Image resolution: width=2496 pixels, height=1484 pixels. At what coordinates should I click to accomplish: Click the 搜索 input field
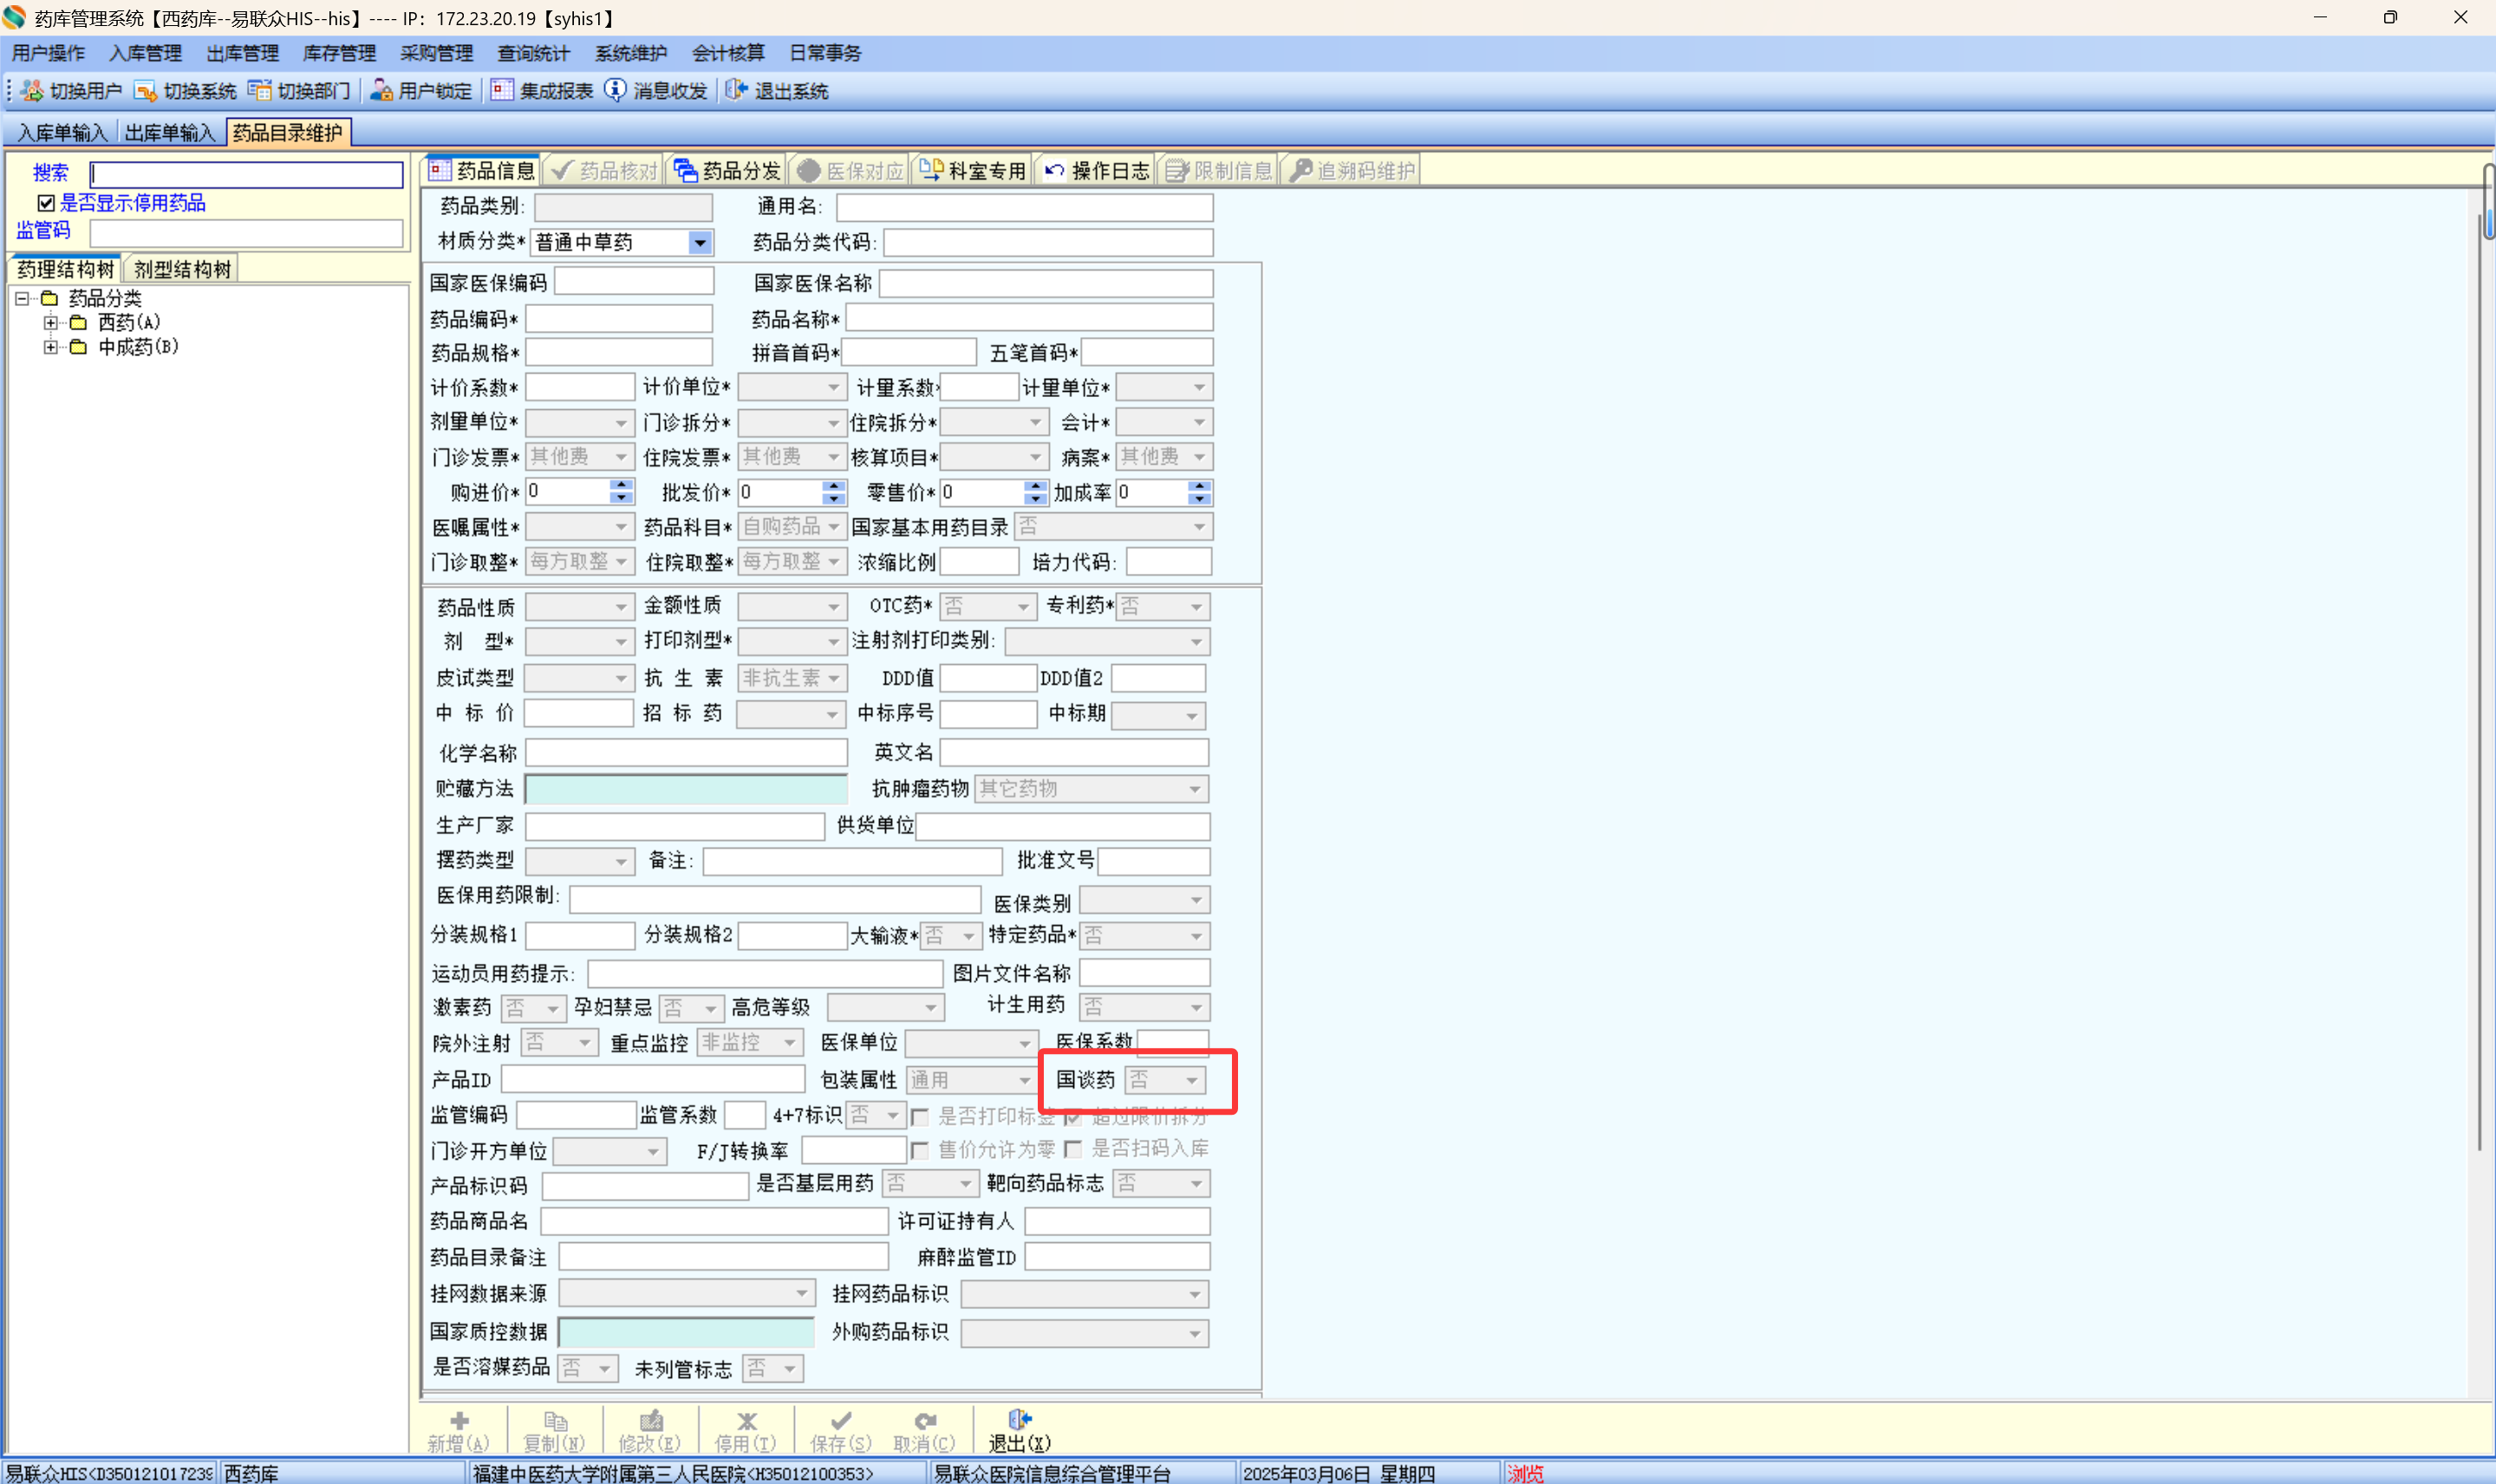[246, 175]
